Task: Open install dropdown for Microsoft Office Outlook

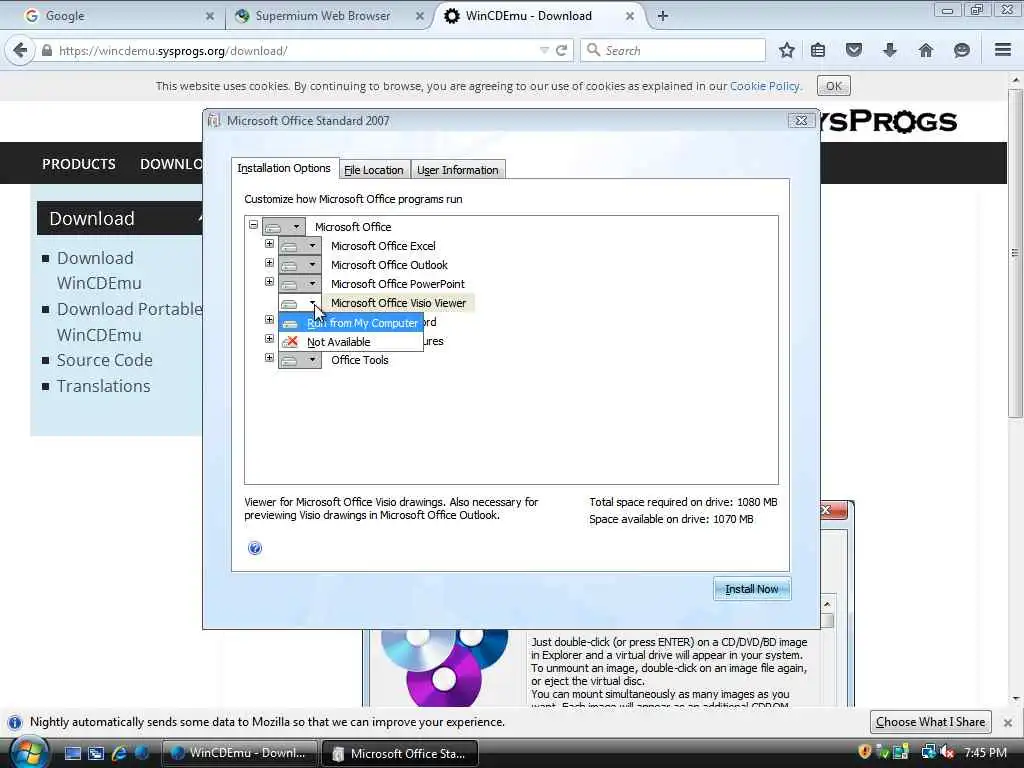Action: (x=300, y=264)
